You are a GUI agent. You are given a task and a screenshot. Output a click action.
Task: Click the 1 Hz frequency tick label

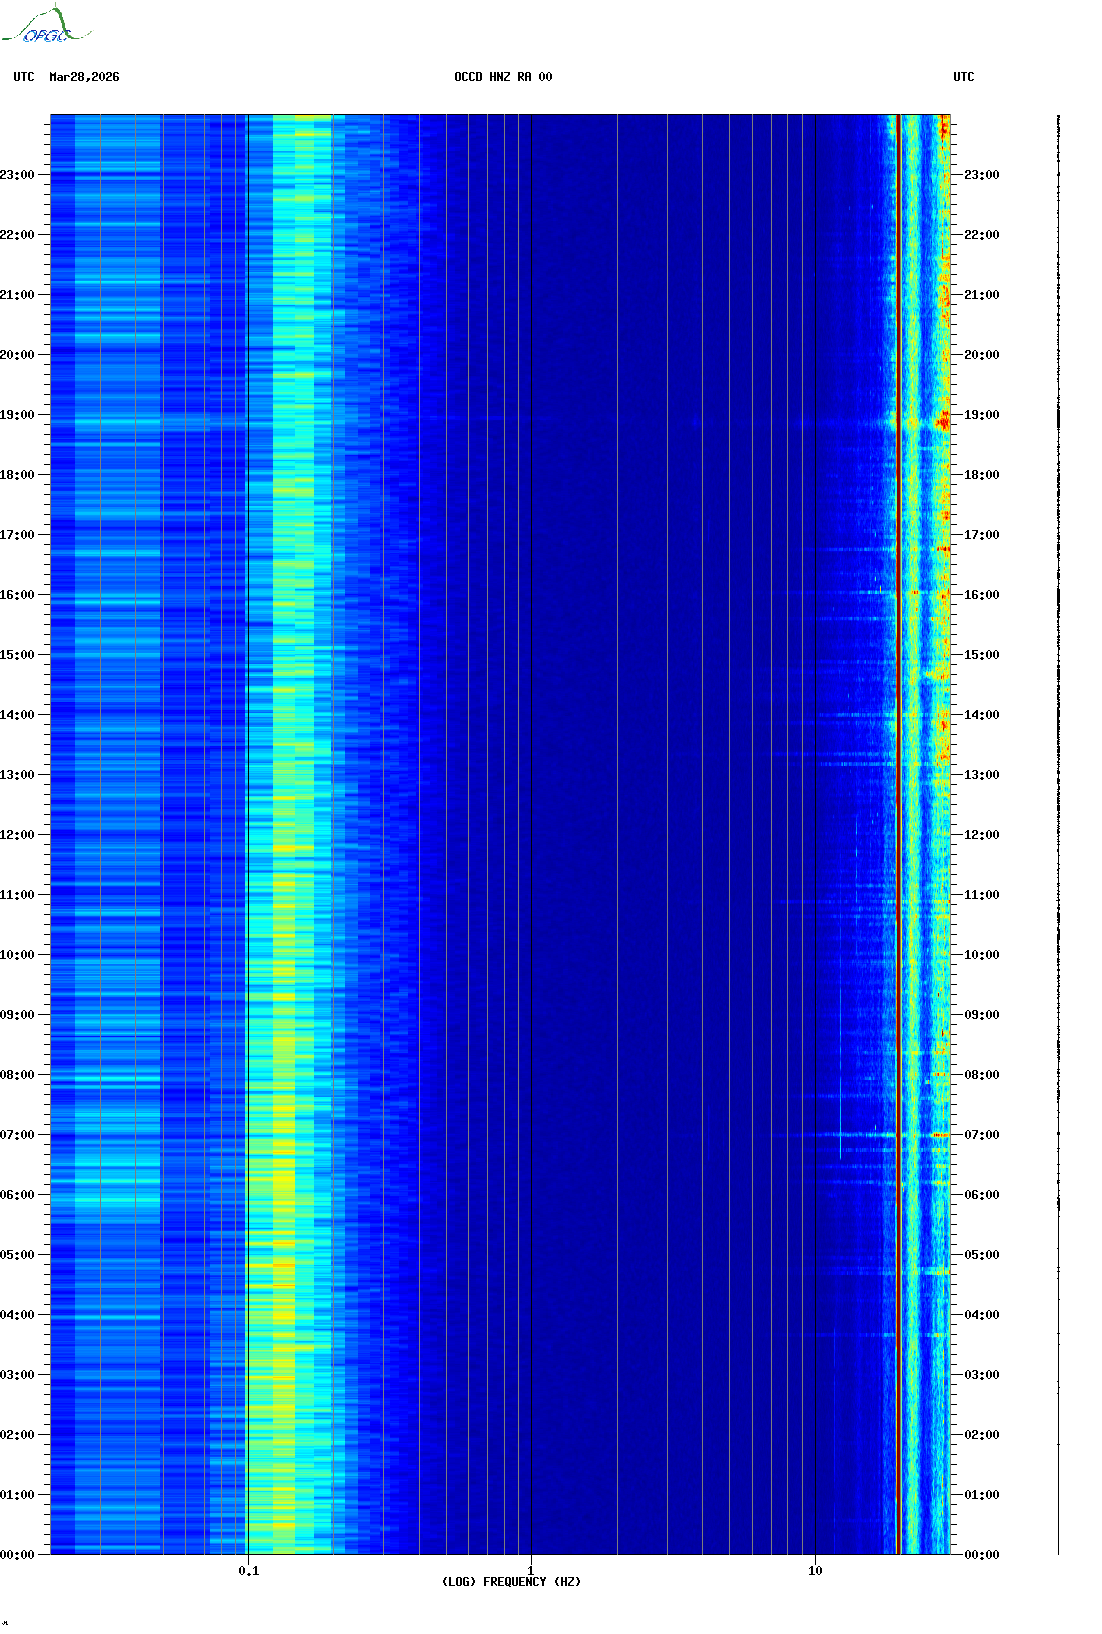click(530, 1571)
